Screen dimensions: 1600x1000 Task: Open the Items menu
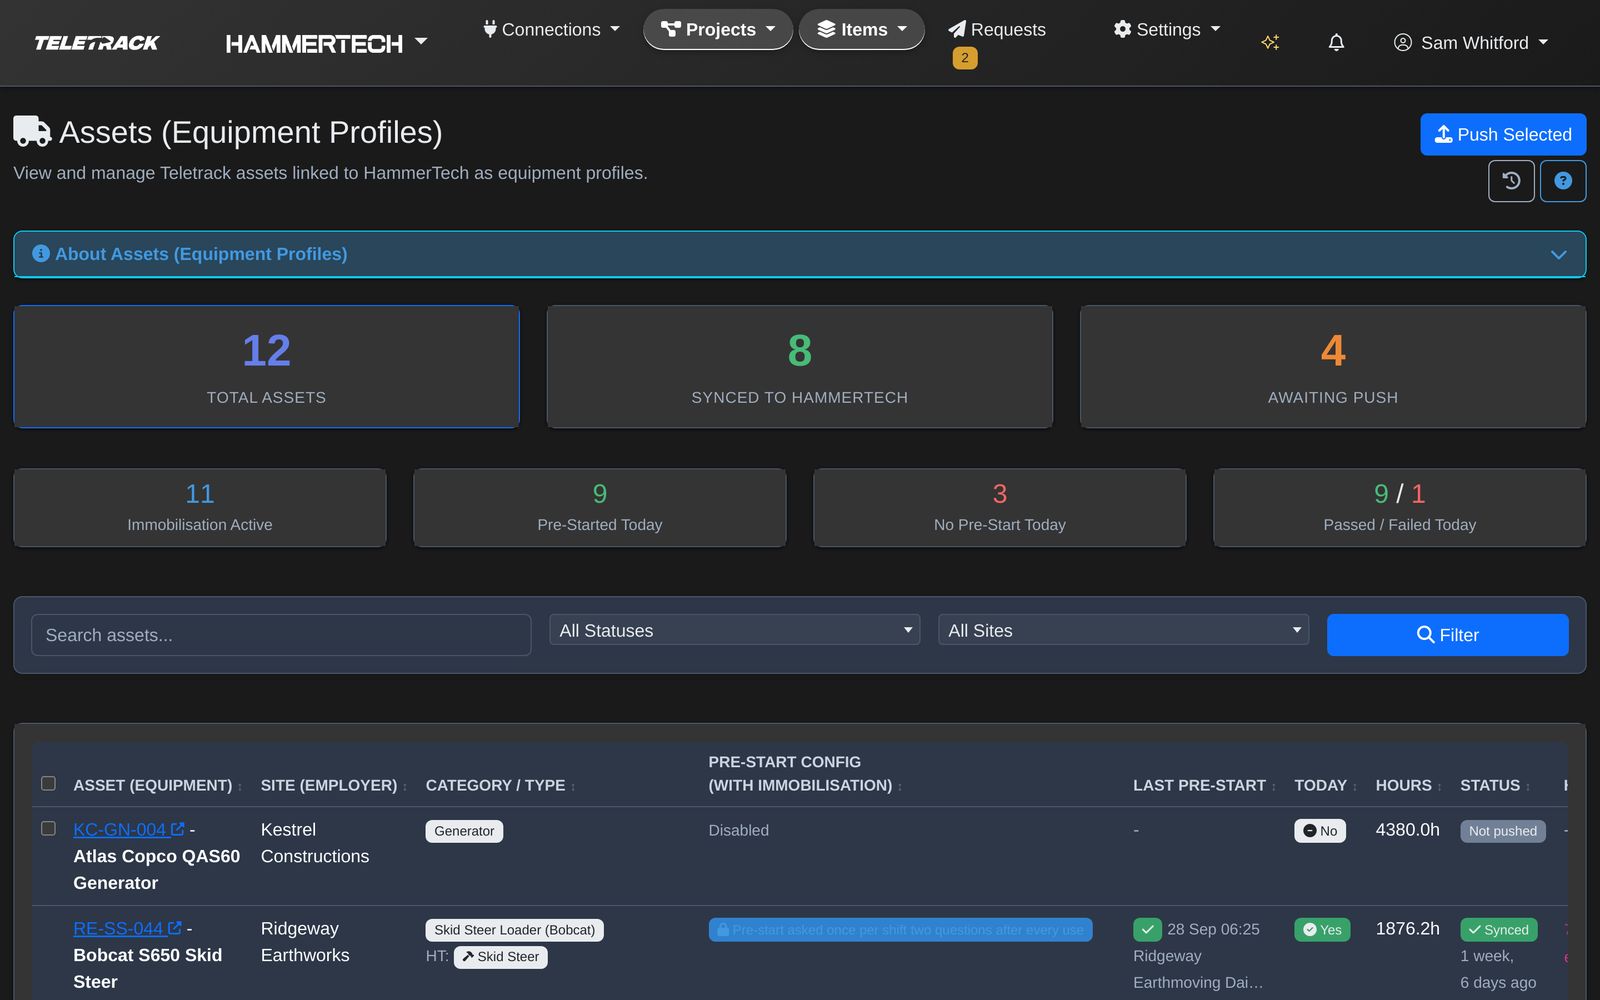(862, 30)
